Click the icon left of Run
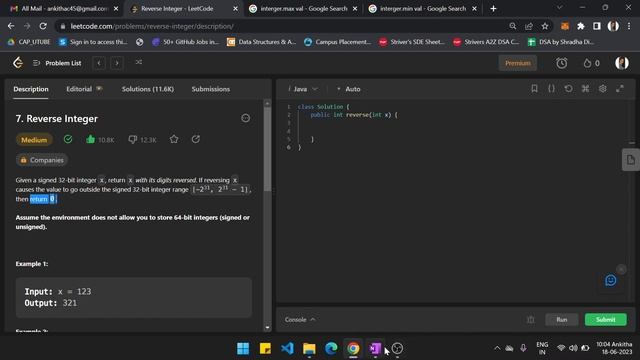640x360 pixels. coord(530,320)
